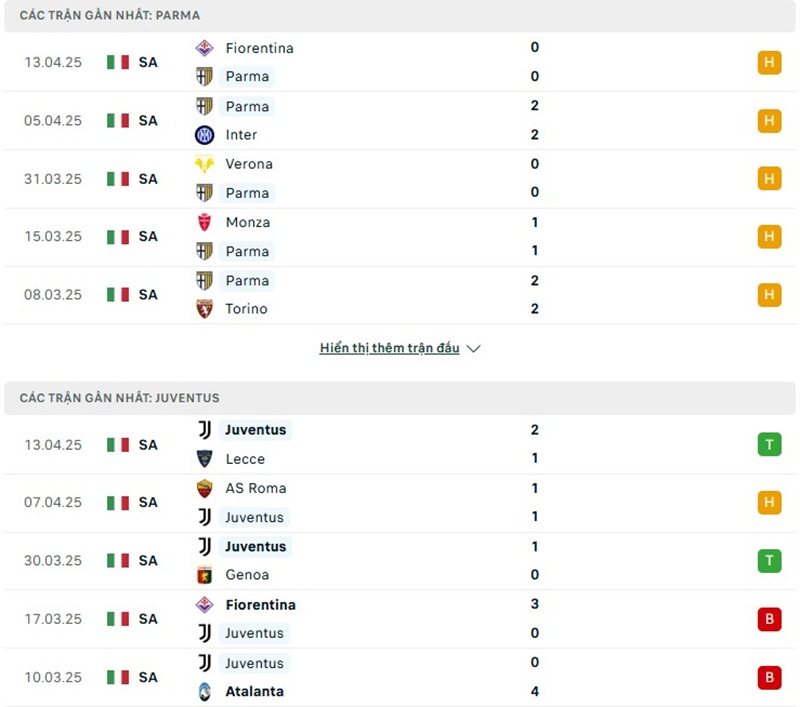Image resolution: width=800 pixels, height=707 pixels.
Task: Click the green T badge for Juventus vs Genoa
Action: (769, 561)
